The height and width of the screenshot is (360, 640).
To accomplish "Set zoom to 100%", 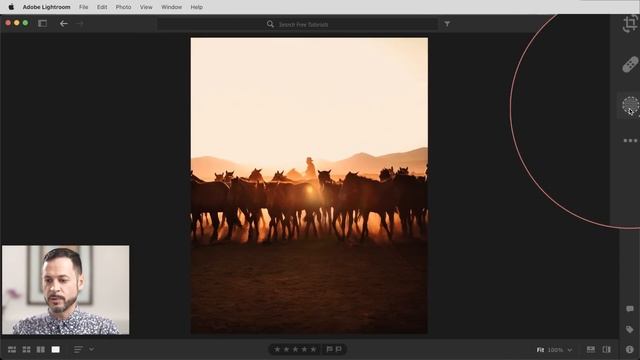I will point(555,350).
